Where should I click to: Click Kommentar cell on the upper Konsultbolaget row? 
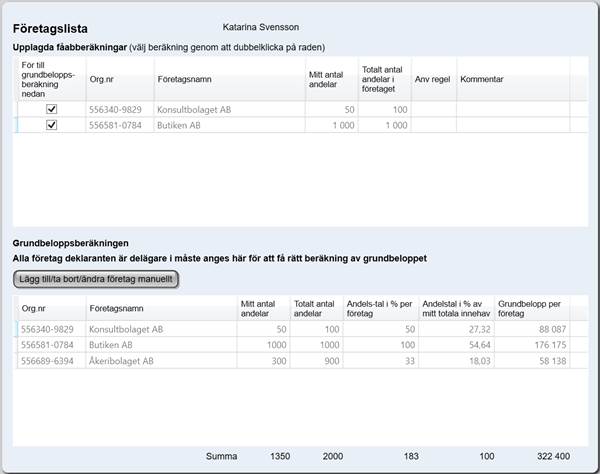513,109
